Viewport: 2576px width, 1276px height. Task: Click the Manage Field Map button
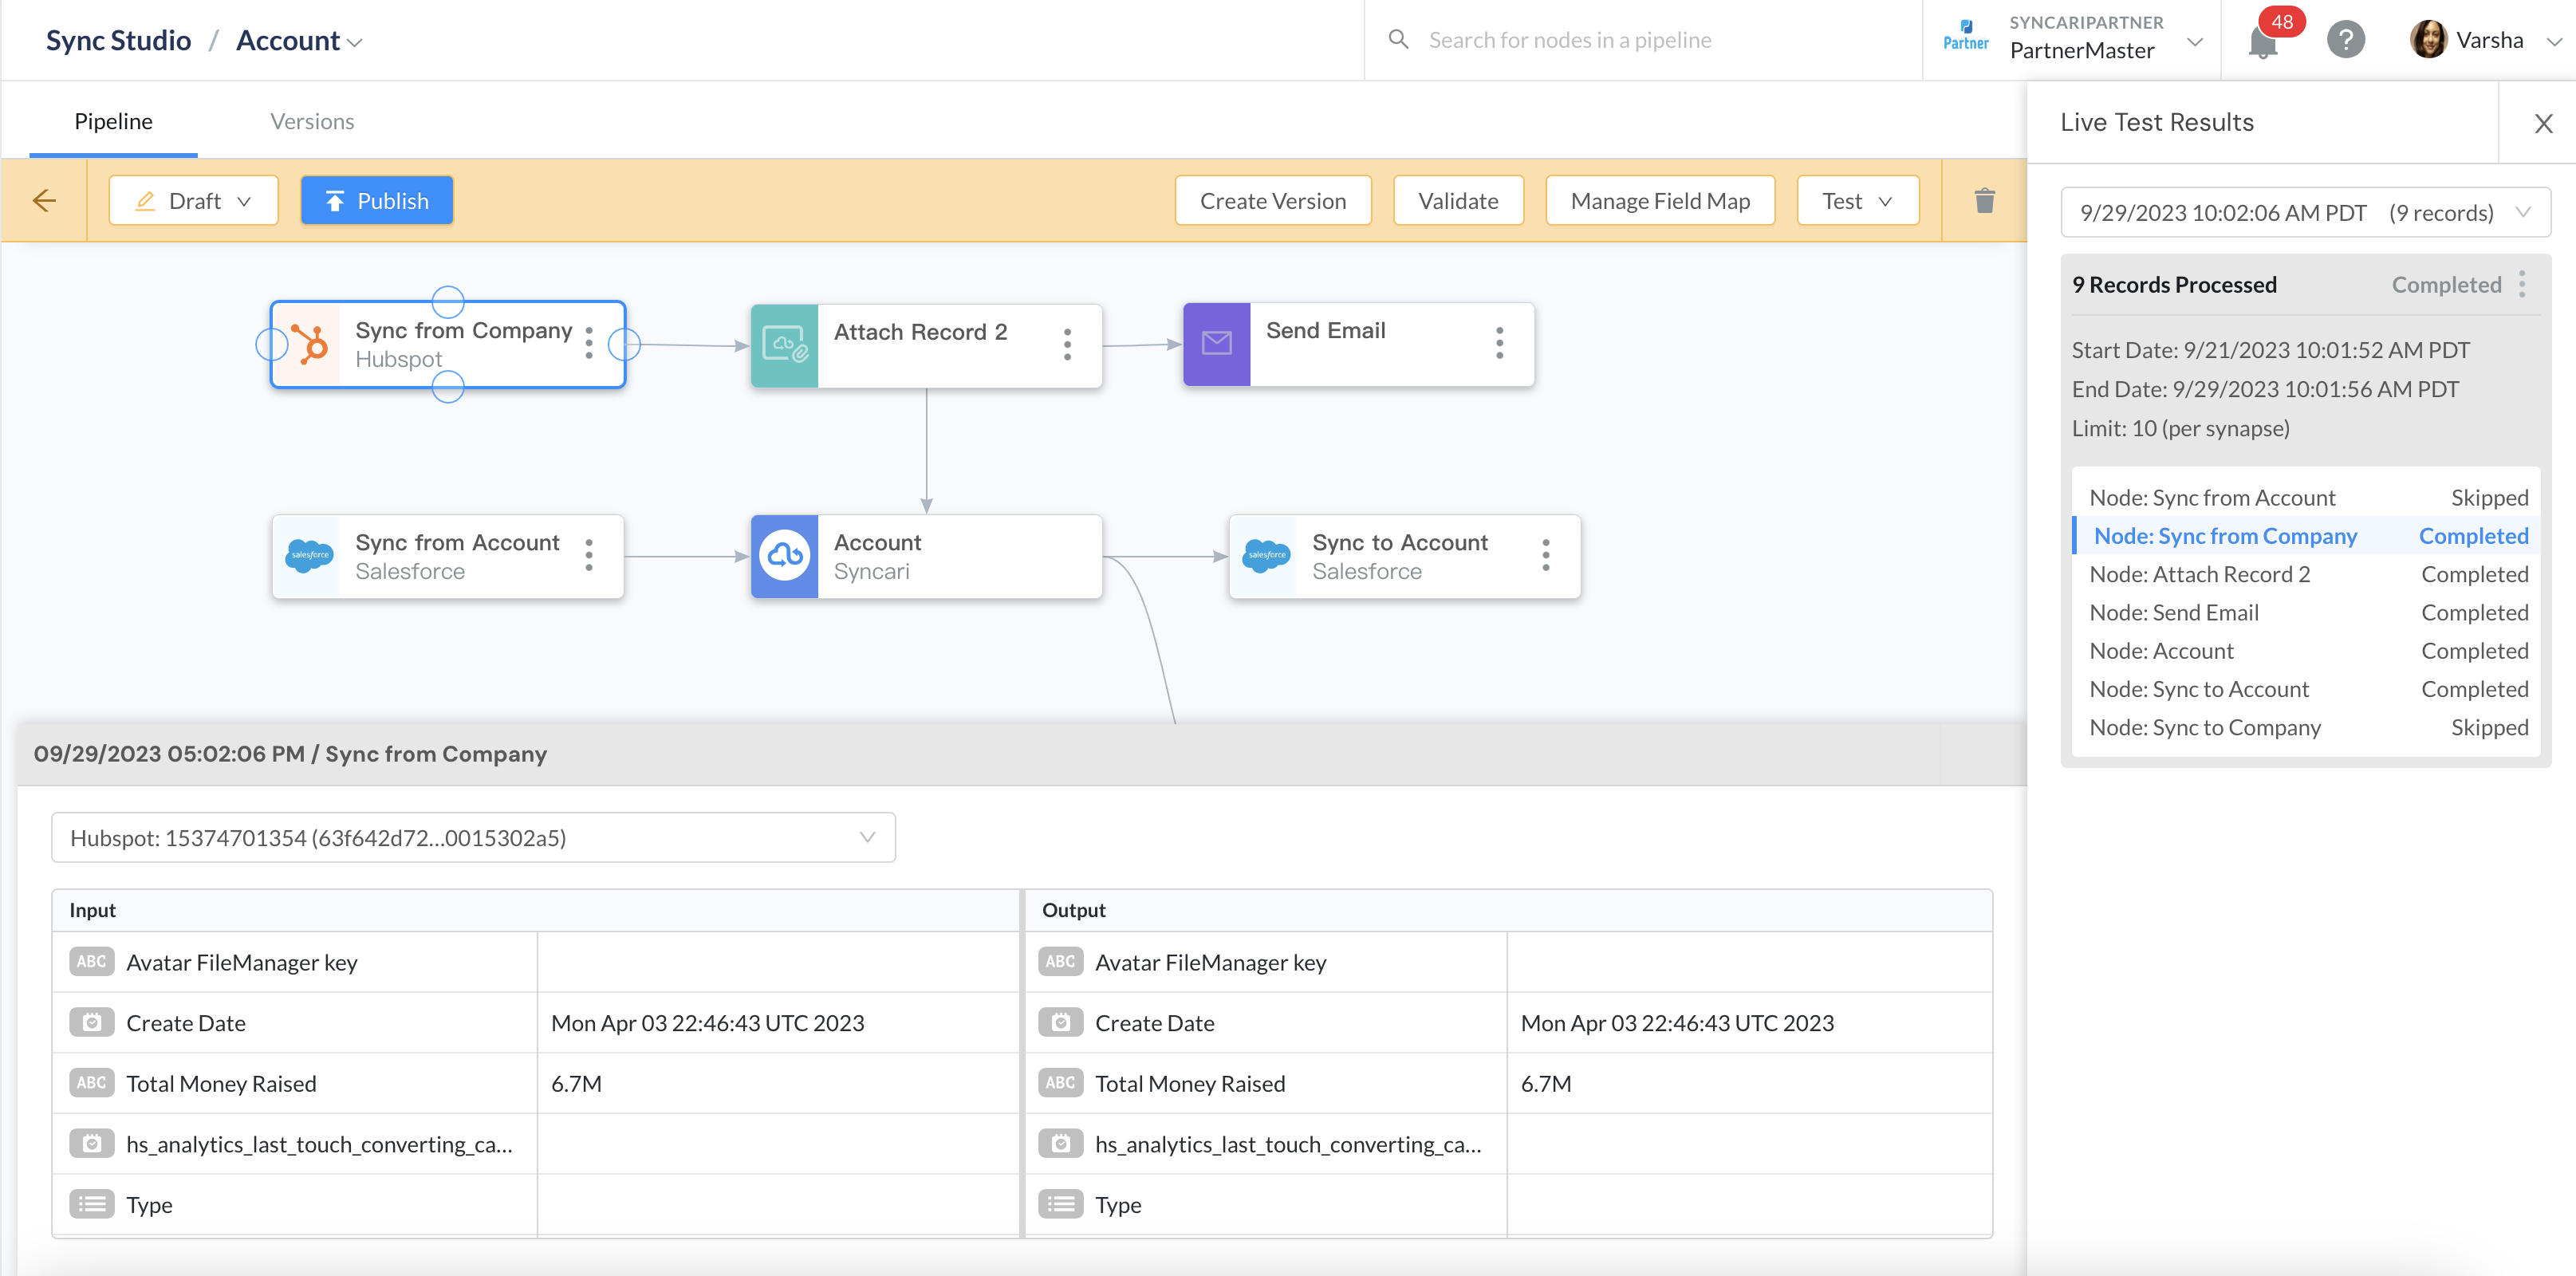tap(1660, 201)
